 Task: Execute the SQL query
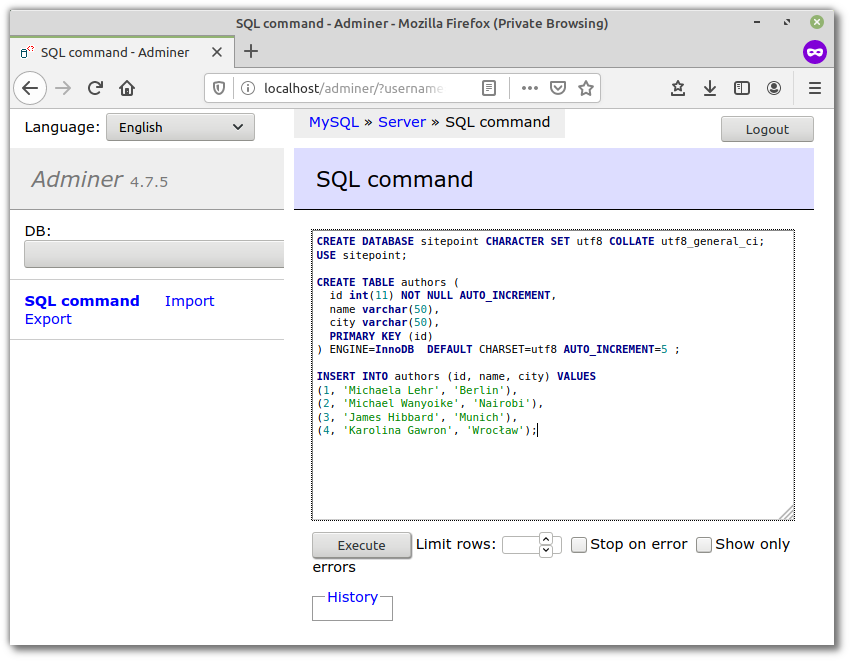[x=361, y=545]
